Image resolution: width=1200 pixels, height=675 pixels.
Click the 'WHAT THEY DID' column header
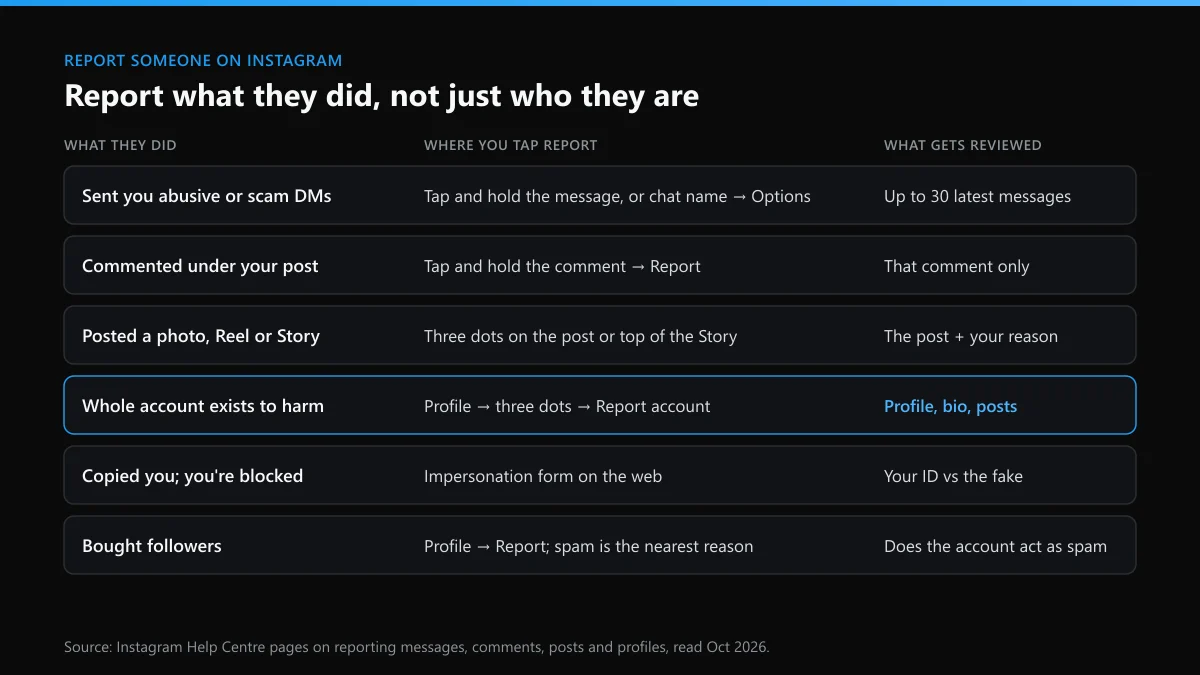120,145
